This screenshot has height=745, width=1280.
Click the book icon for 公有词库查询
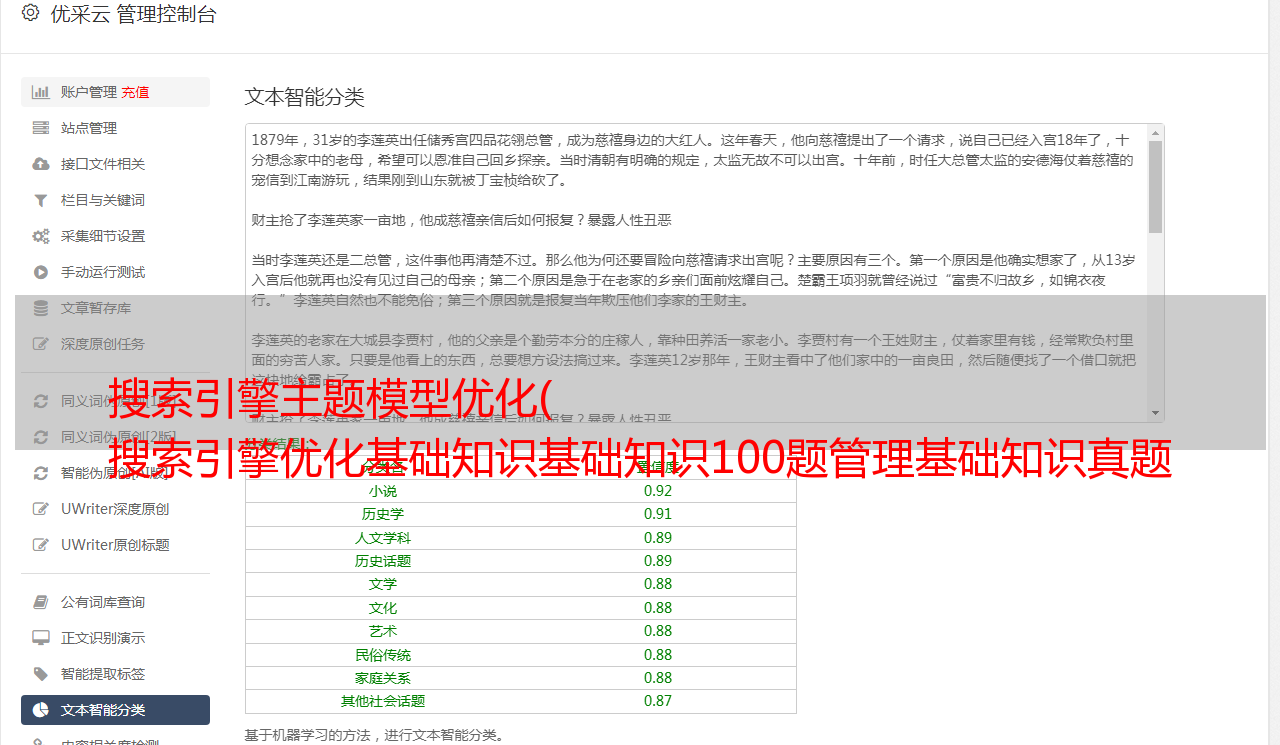[x=41, y=602]
